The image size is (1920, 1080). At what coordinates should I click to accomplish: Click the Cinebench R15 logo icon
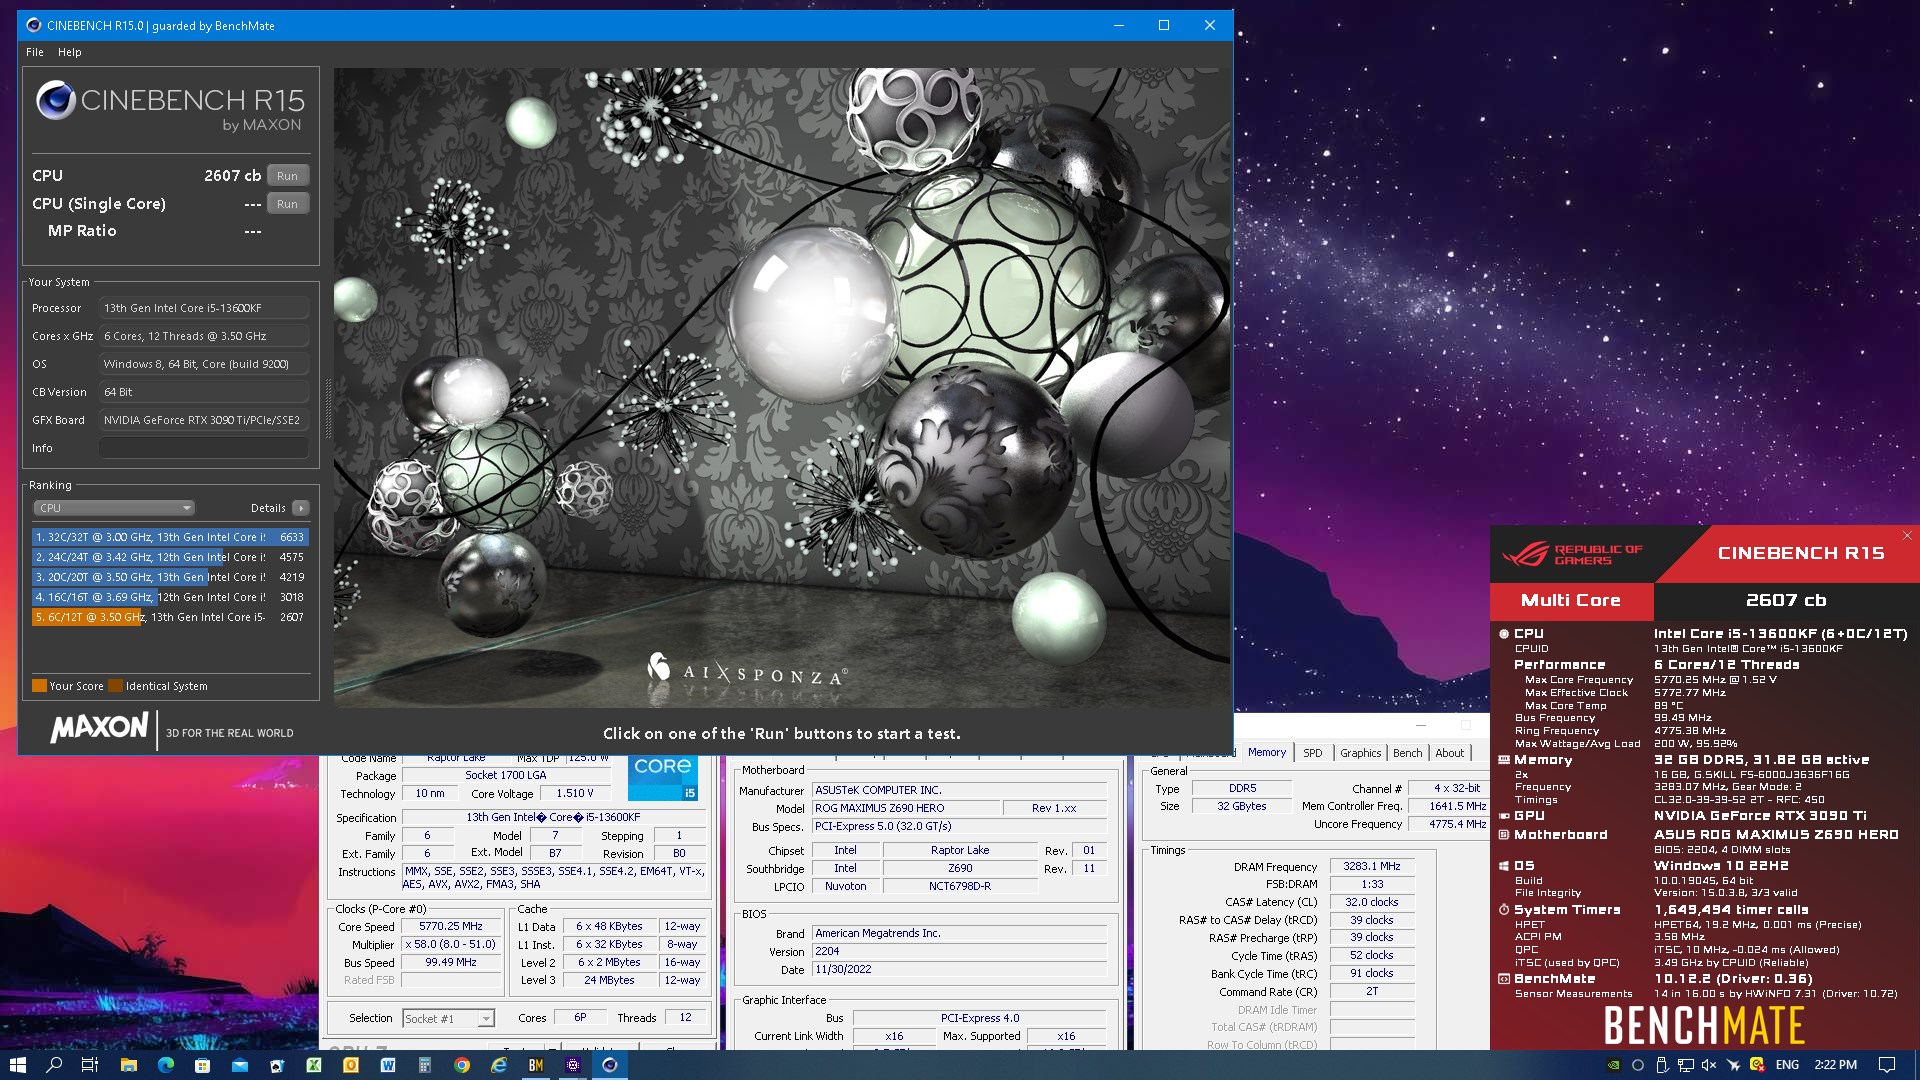pyautogui.click(x=55, y=100)
